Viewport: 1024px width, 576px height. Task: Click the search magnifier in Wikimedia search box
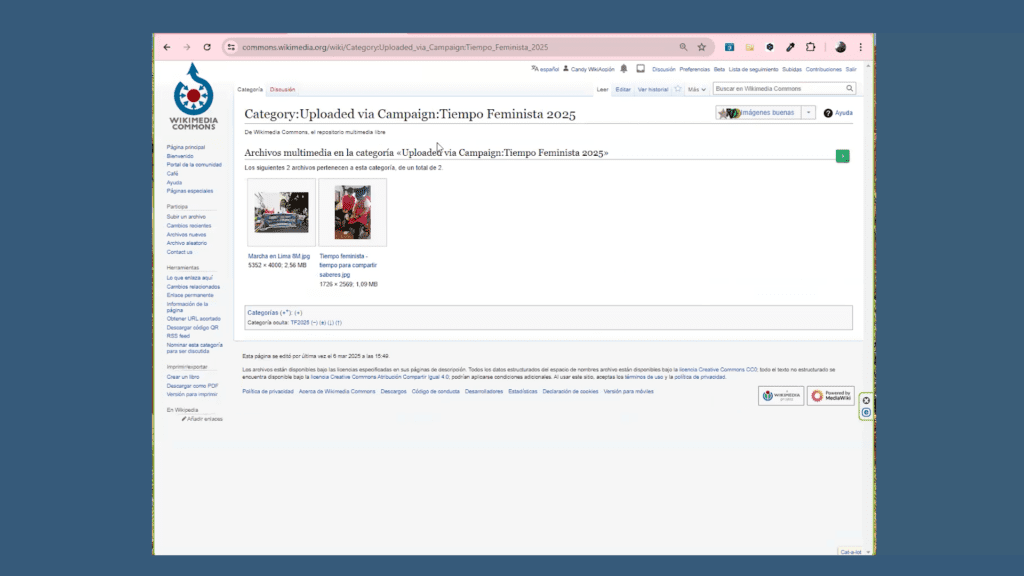pos(850,88)
